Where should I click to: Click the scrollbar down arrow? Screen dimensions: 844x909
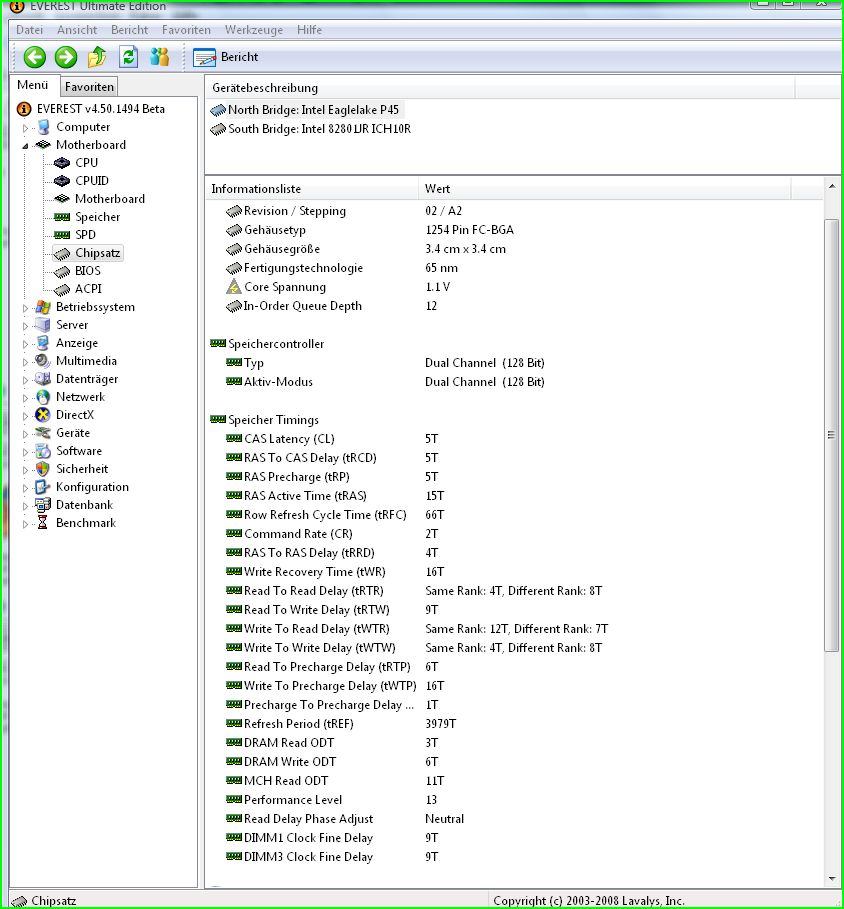click(x=832, y=880)
